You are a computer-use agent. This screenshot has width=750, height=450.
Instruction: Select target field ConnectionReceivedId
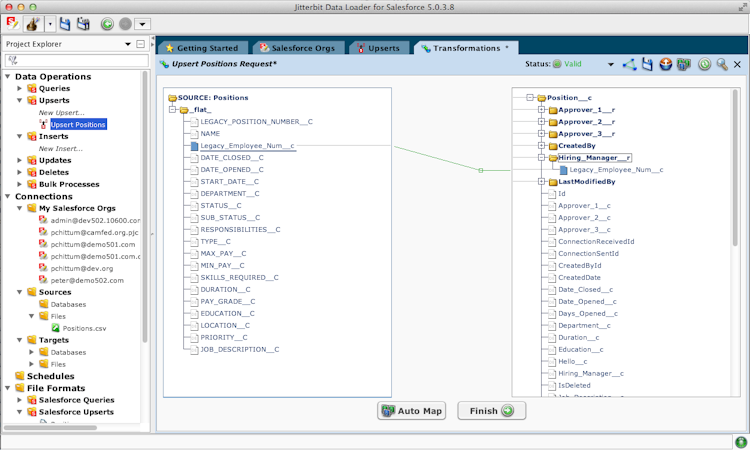tap(596, 241)
